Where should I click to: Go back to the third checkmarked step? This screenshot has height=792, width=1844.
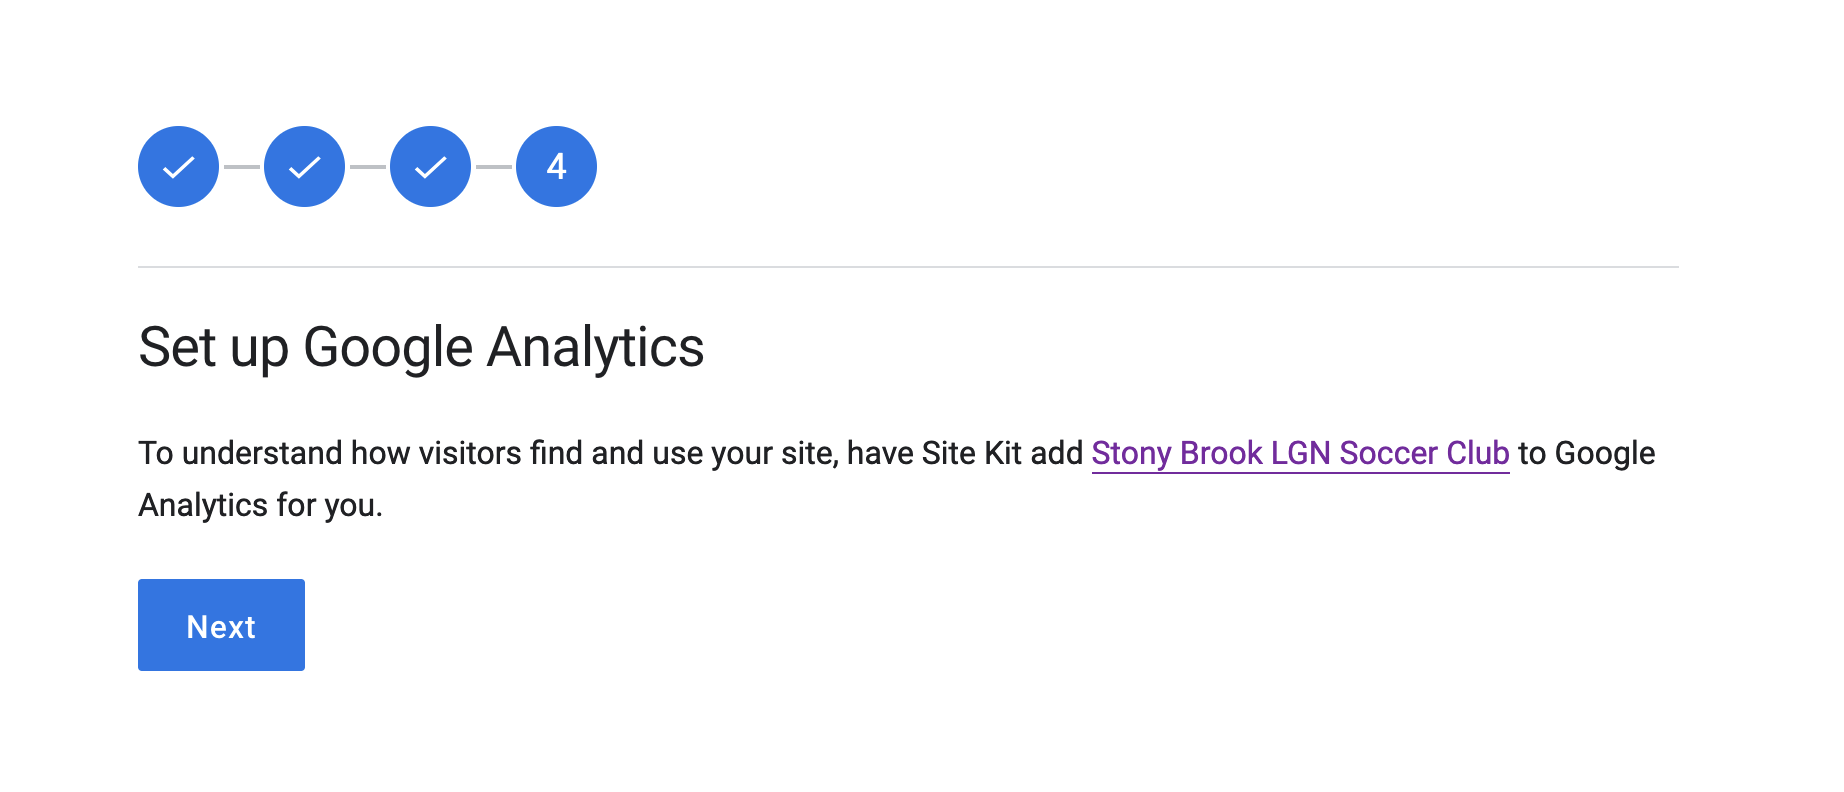click(x=430, y=166)
